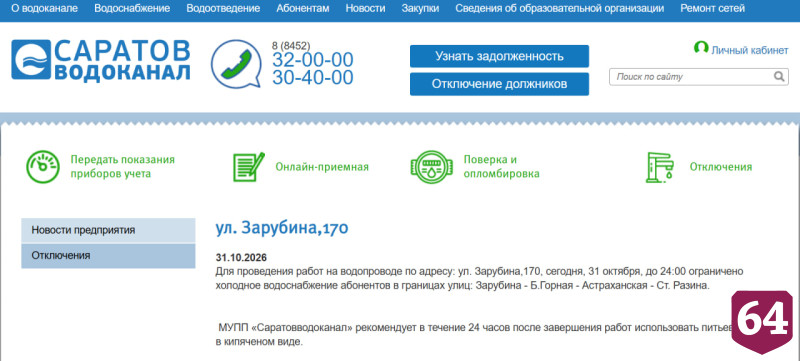This screenshot has width=800, height=361.
Task: Open the Ремонт сетей menu item
Action: 712,9
